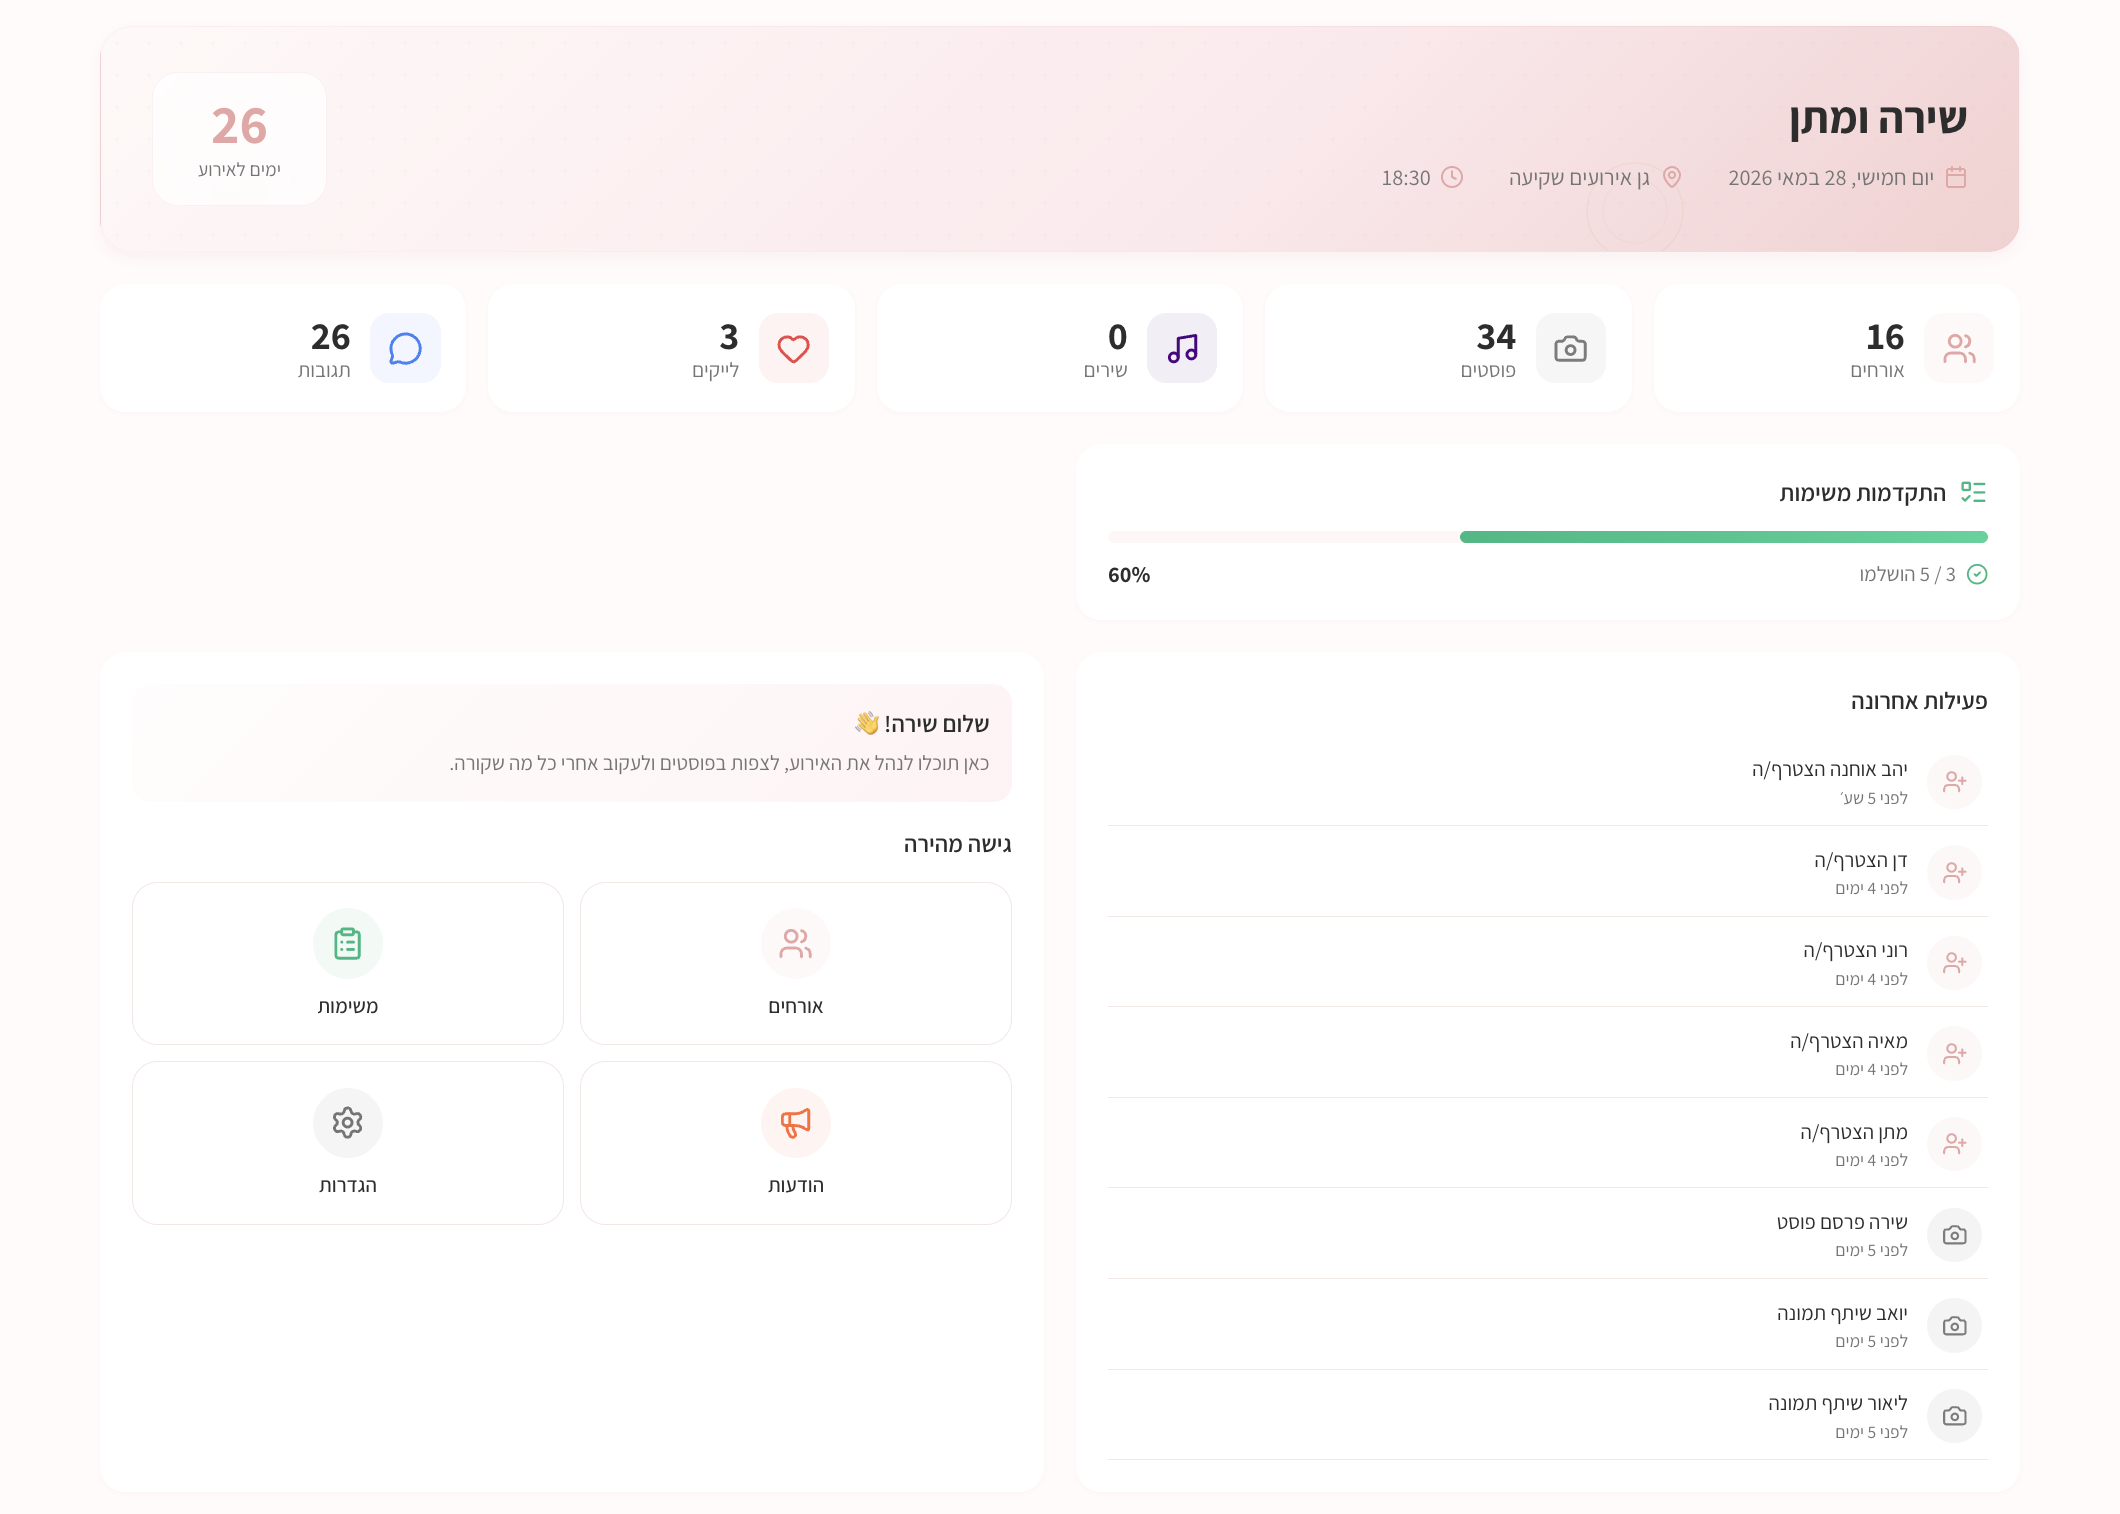Click the התקדמות משימות heading
This screenshot has height=1514, width=2120.
tap(1863, 493)
